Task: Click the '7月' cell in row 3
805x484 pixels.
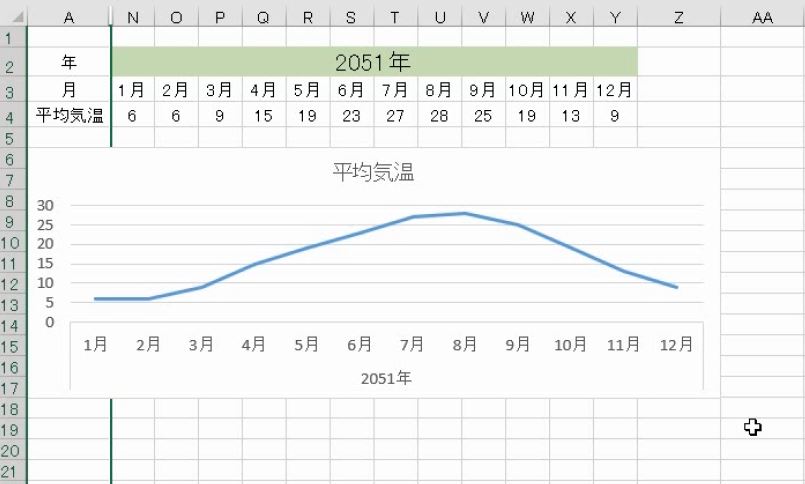Action: click(396, 90)
